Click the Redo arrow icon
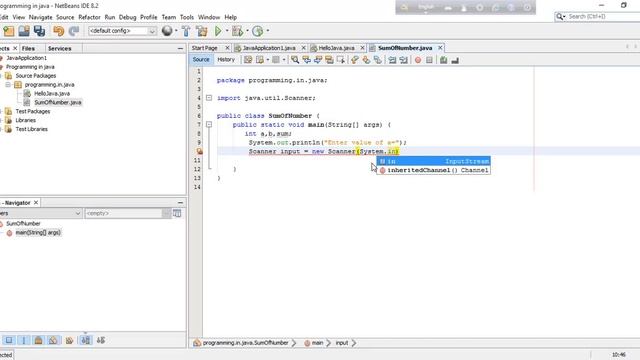Screen dimensions: 640x360 coord(74,31)
